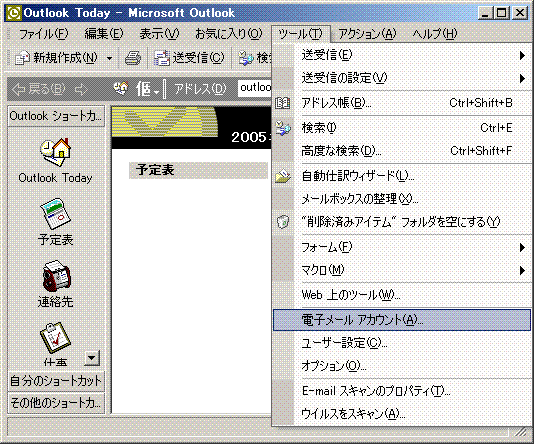Screen dimensions: 534x444
Task: Expand the 送受信の設定(V) submenu
Action: [x=522, y=78]
